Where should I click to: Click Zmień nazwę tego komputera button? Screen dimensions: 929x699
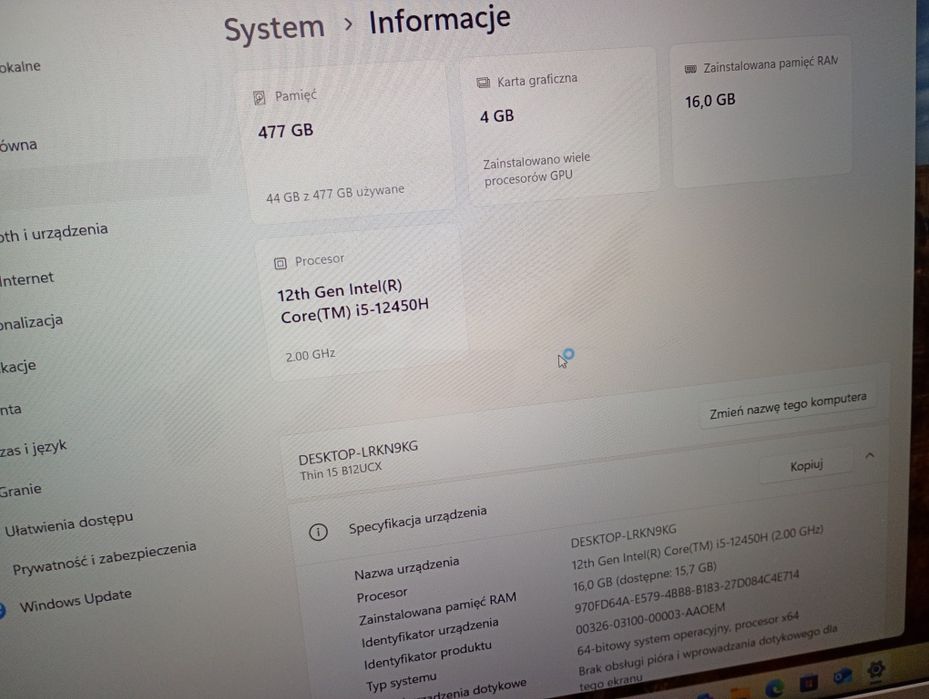[x=788, y=405]
